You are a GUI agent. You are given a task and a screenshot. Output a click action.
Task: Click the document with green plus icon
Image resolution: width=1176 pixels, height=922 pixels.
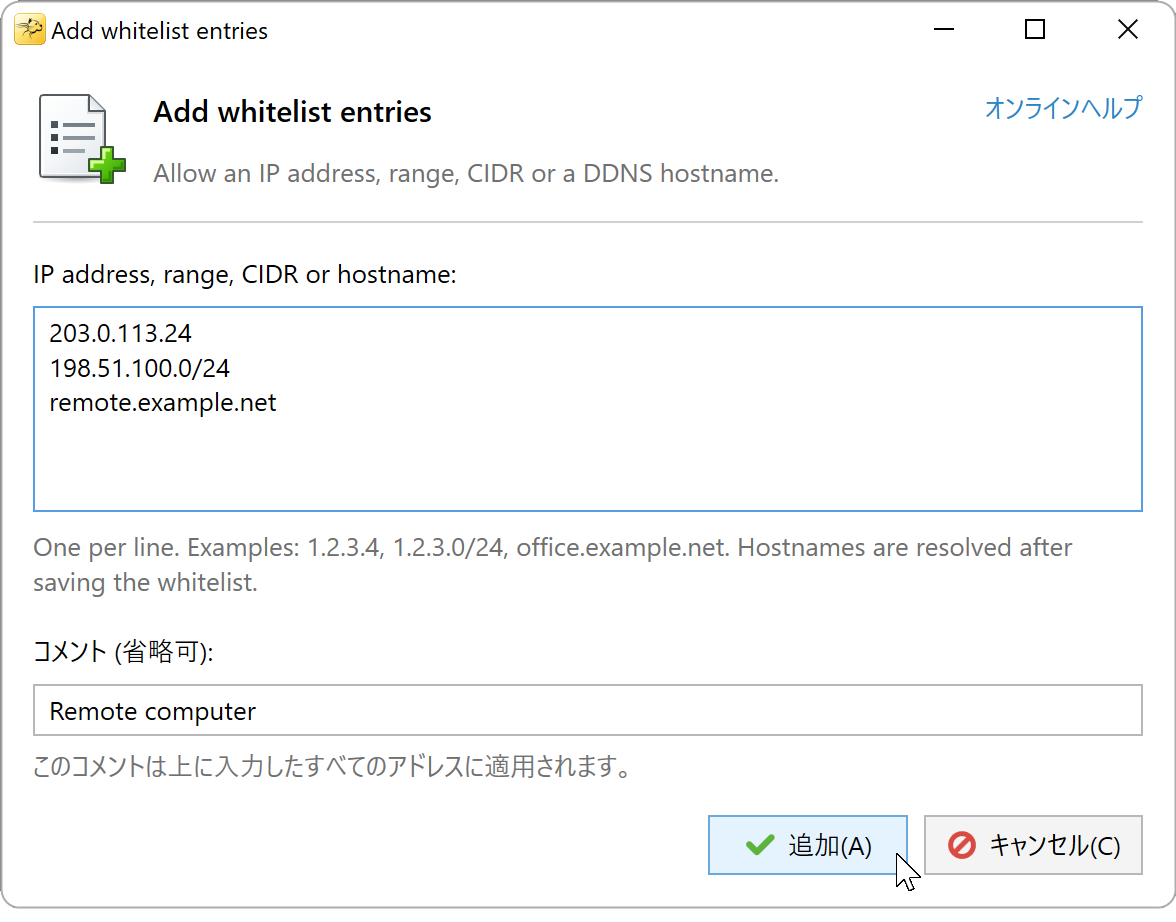[x=82, y=139]
